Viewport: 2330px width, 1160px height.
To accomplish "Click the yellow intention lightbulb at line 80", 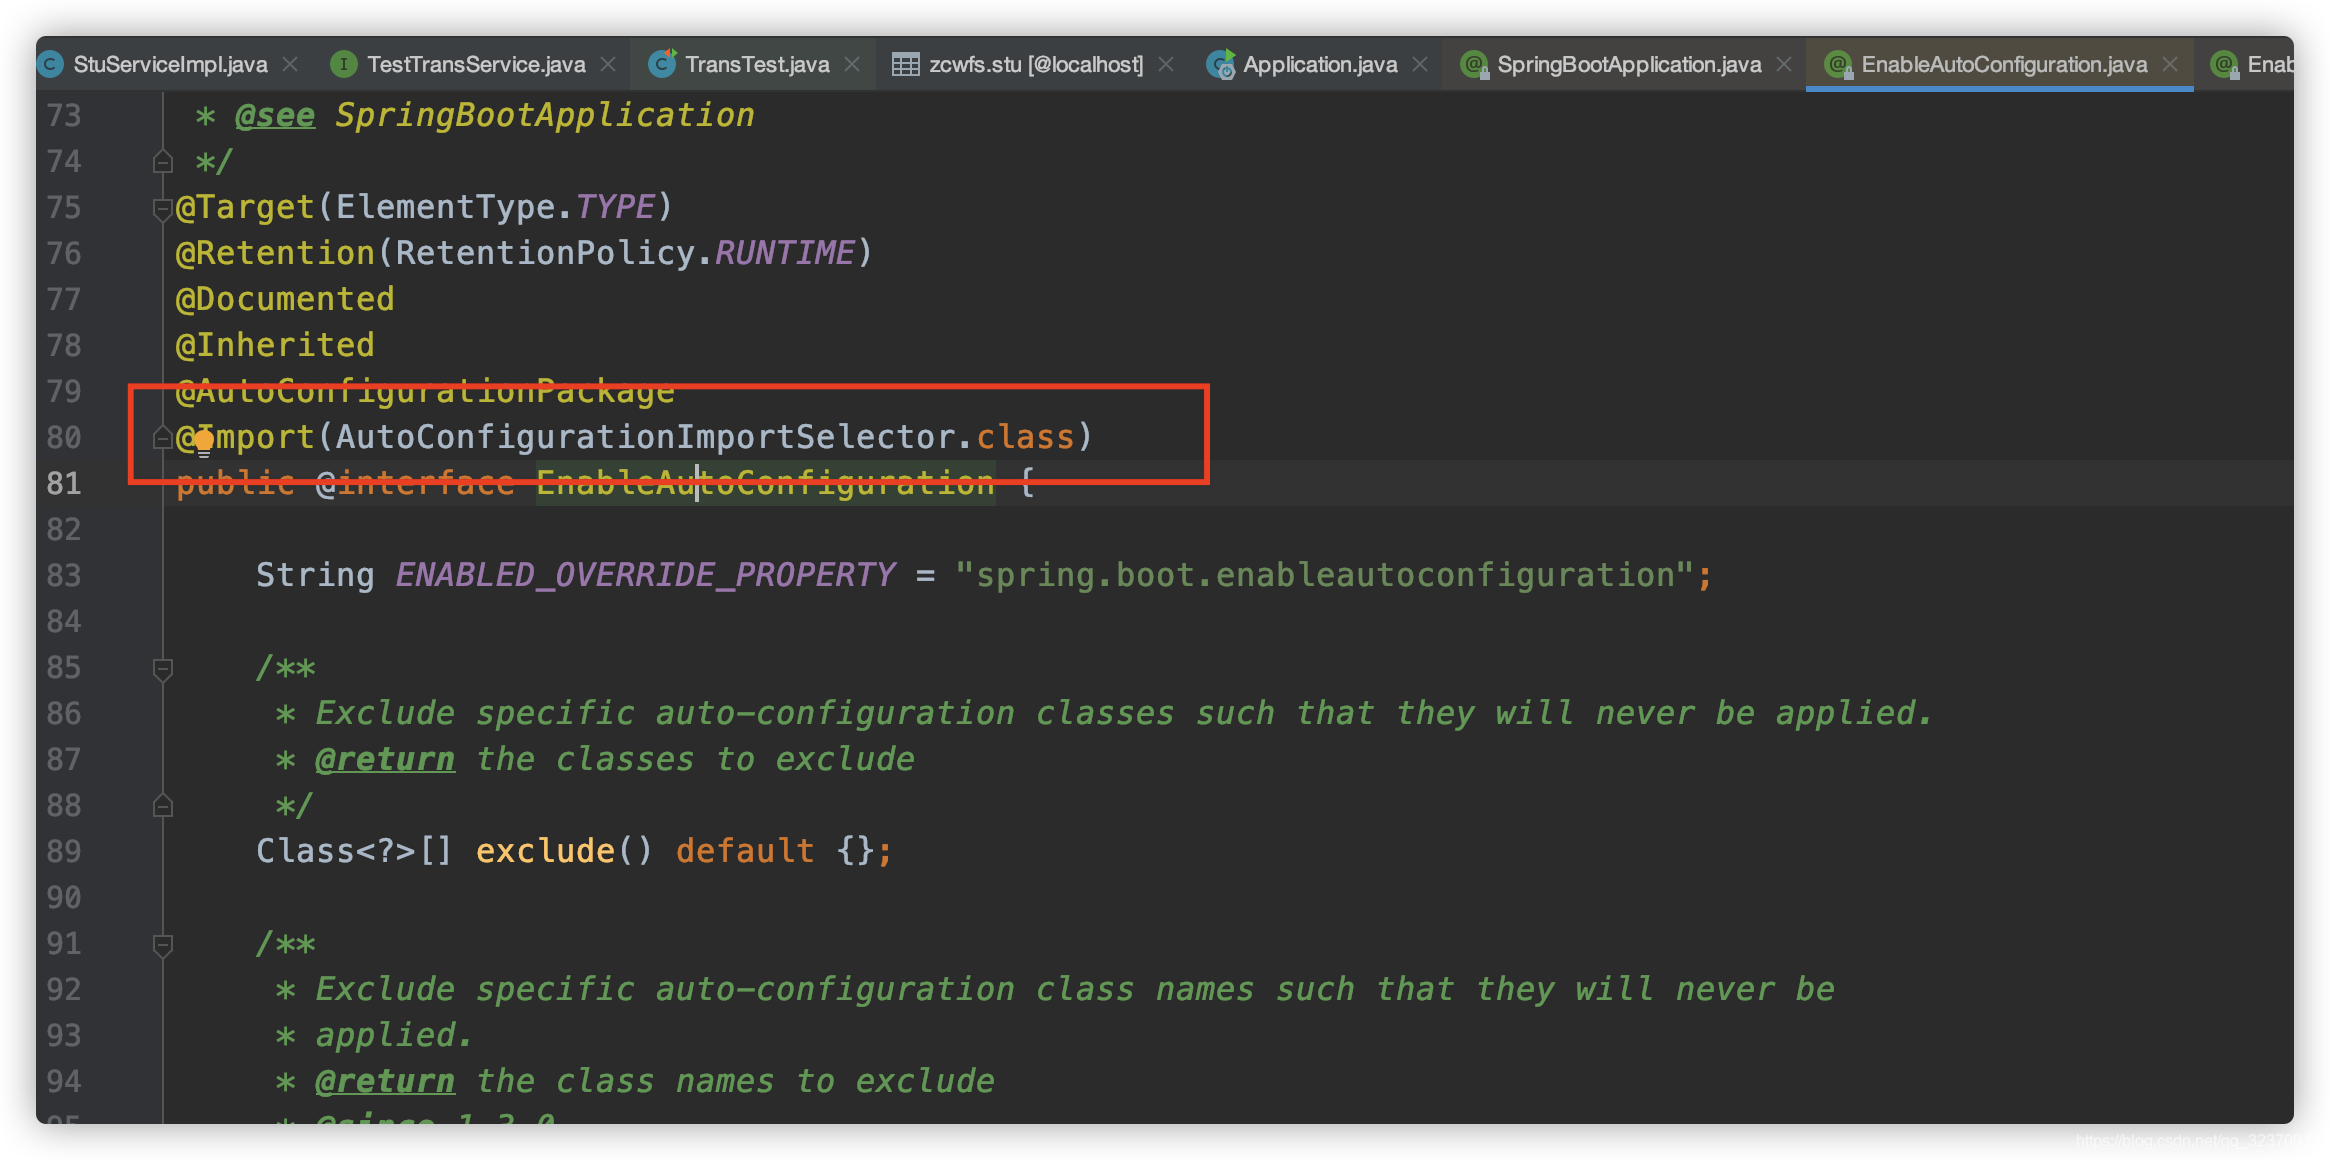I will [204, 439].
